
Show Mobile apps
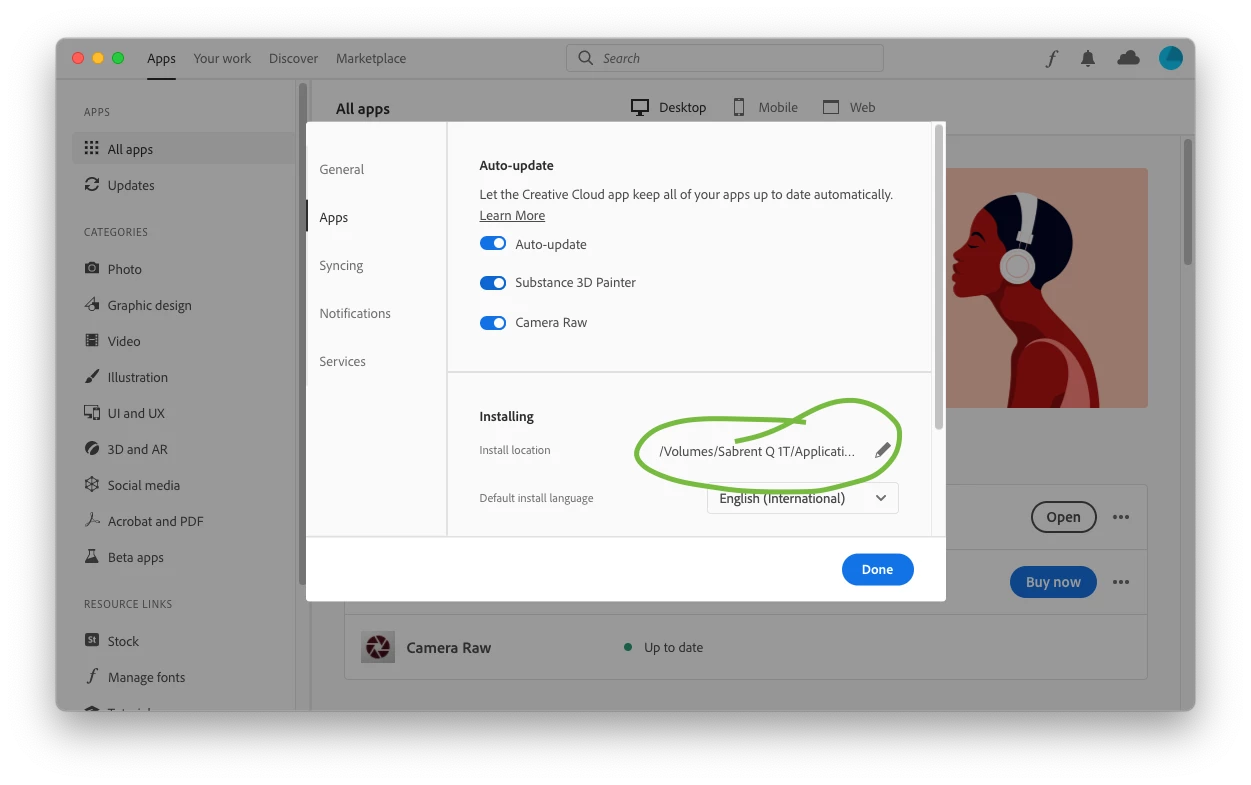click(765, 107)
